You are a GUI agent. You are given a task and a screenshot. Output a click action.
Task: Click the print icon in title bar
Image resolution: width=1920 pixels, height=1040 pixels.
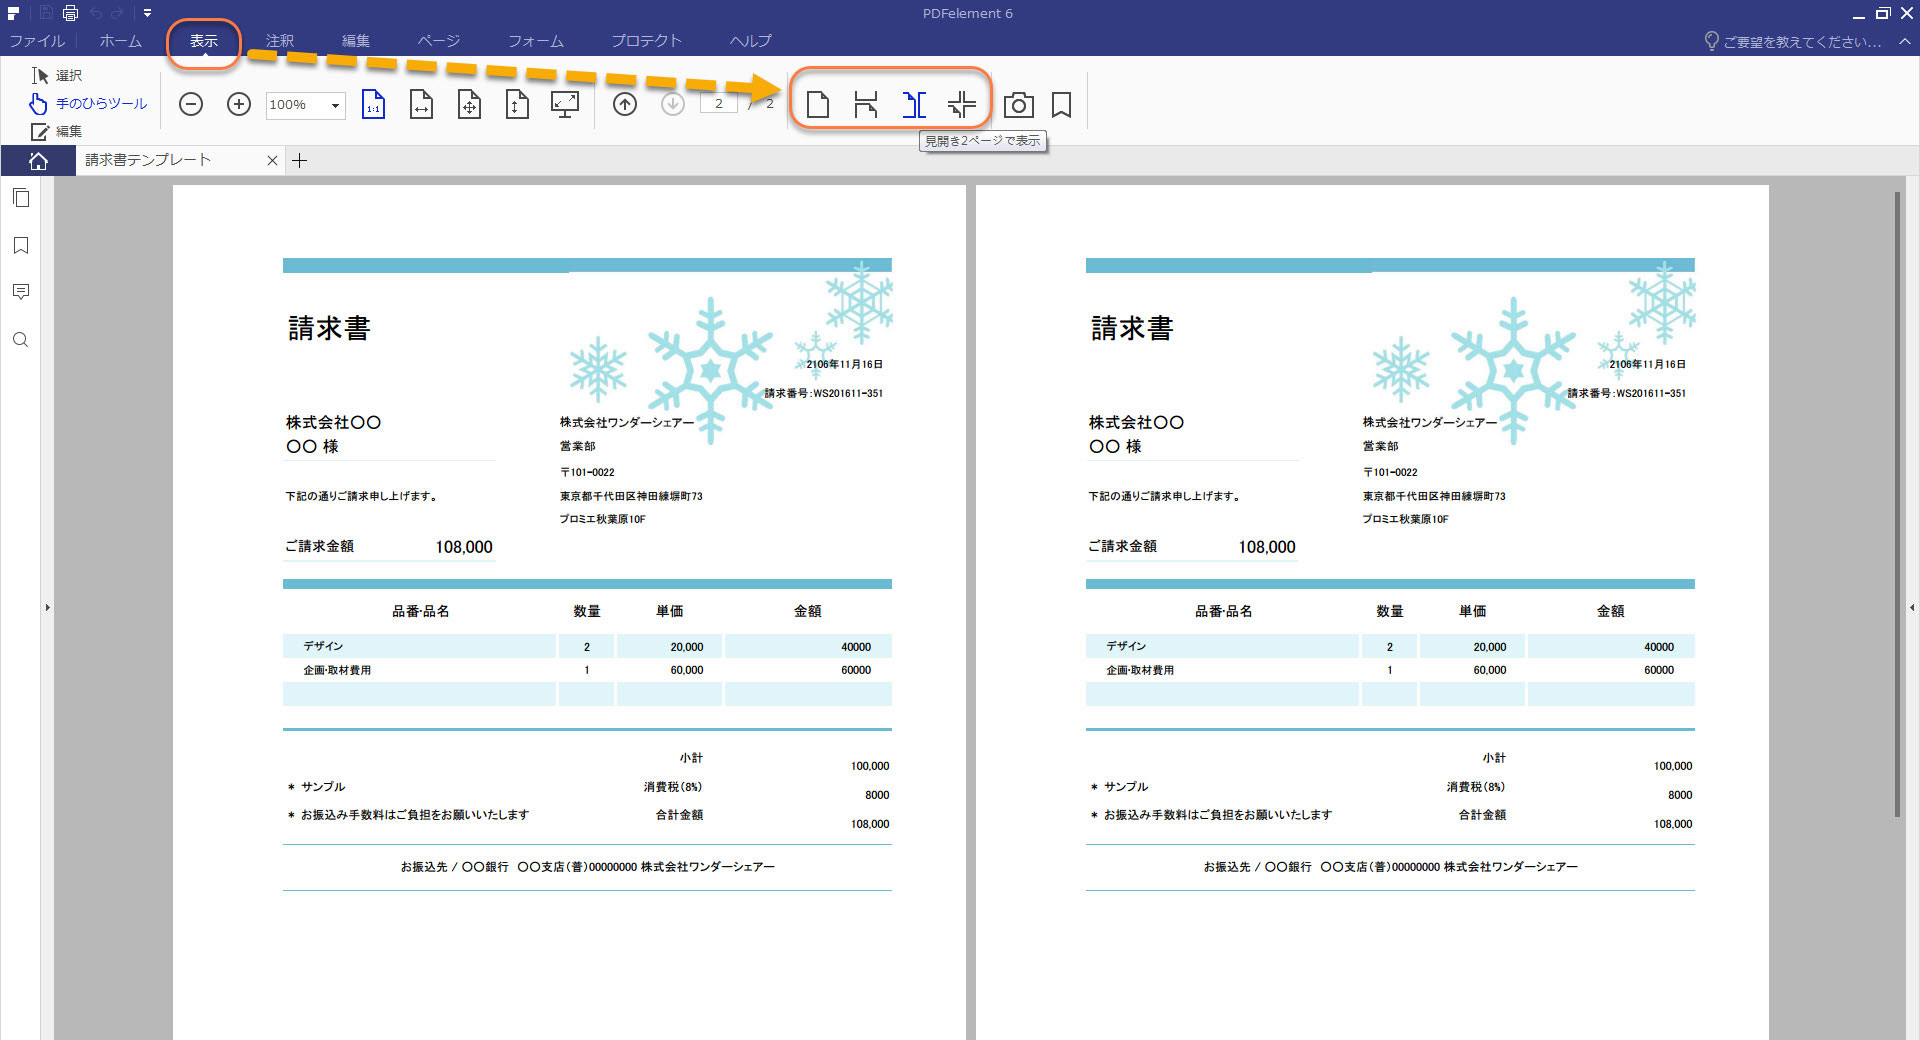pos(70,13)
